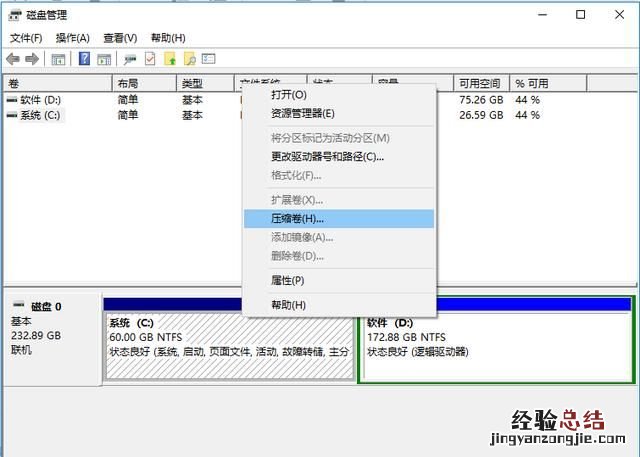Click the folder with green arrow icon
The image size is (640, 457).
pos(170,59)
